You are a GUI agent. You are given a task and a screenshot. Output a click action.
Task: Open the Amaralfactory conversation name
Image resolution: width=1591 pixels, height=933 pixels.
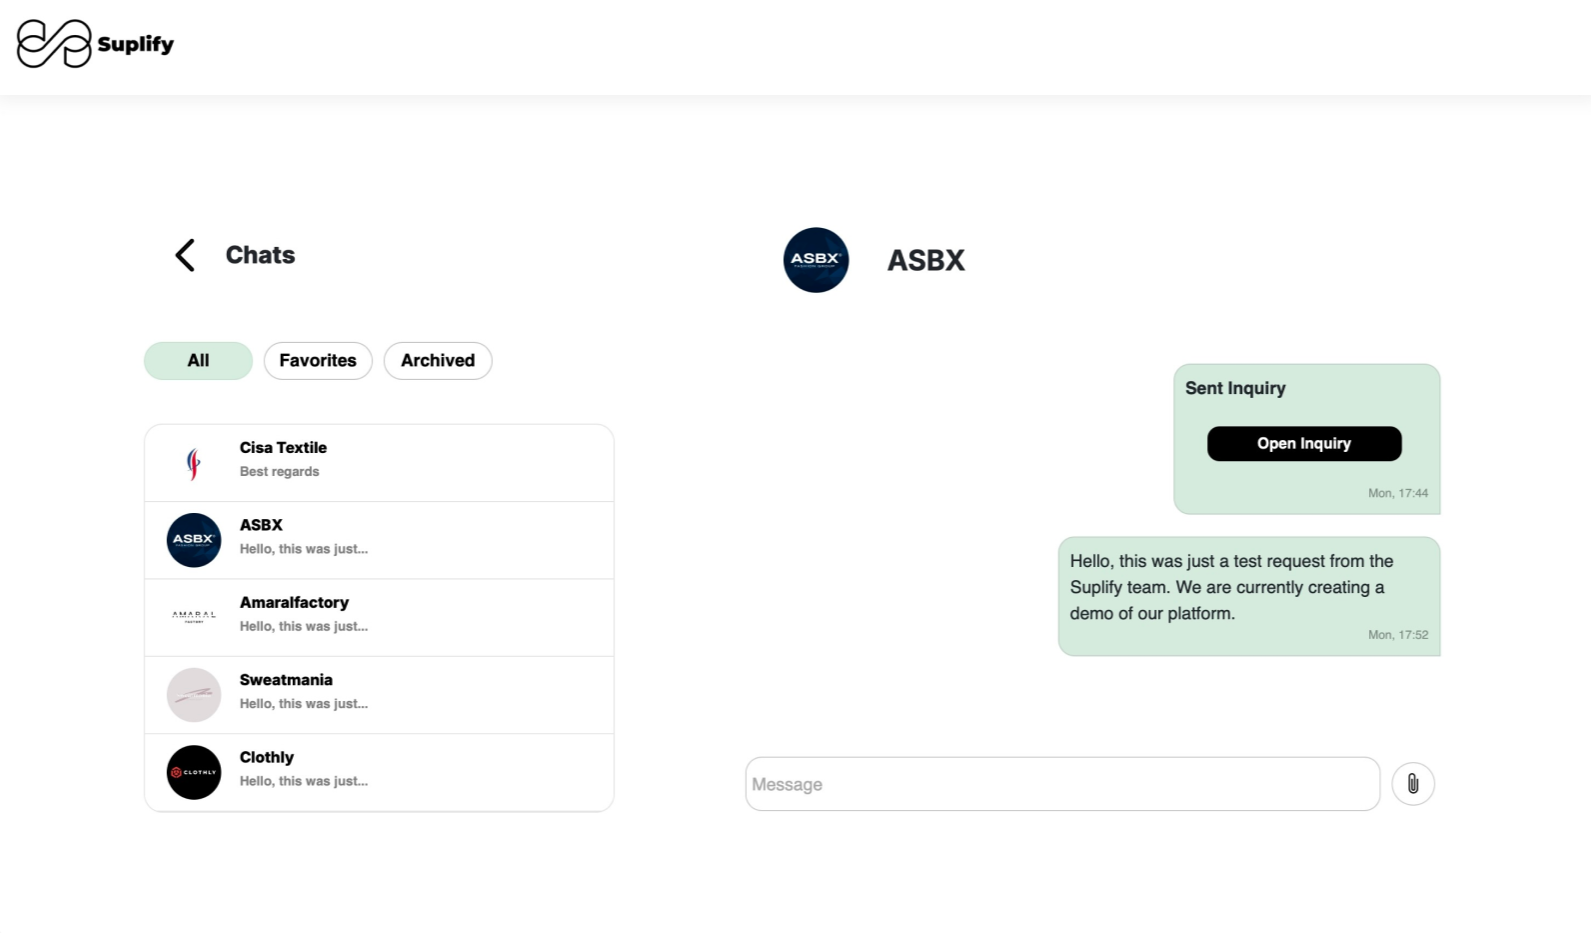click(294, 602)
